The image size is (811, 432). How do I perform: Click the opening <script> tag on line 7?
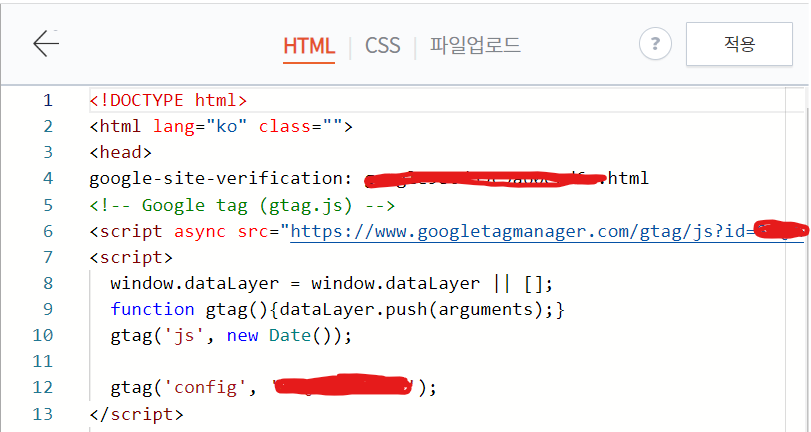pos(131,257)
